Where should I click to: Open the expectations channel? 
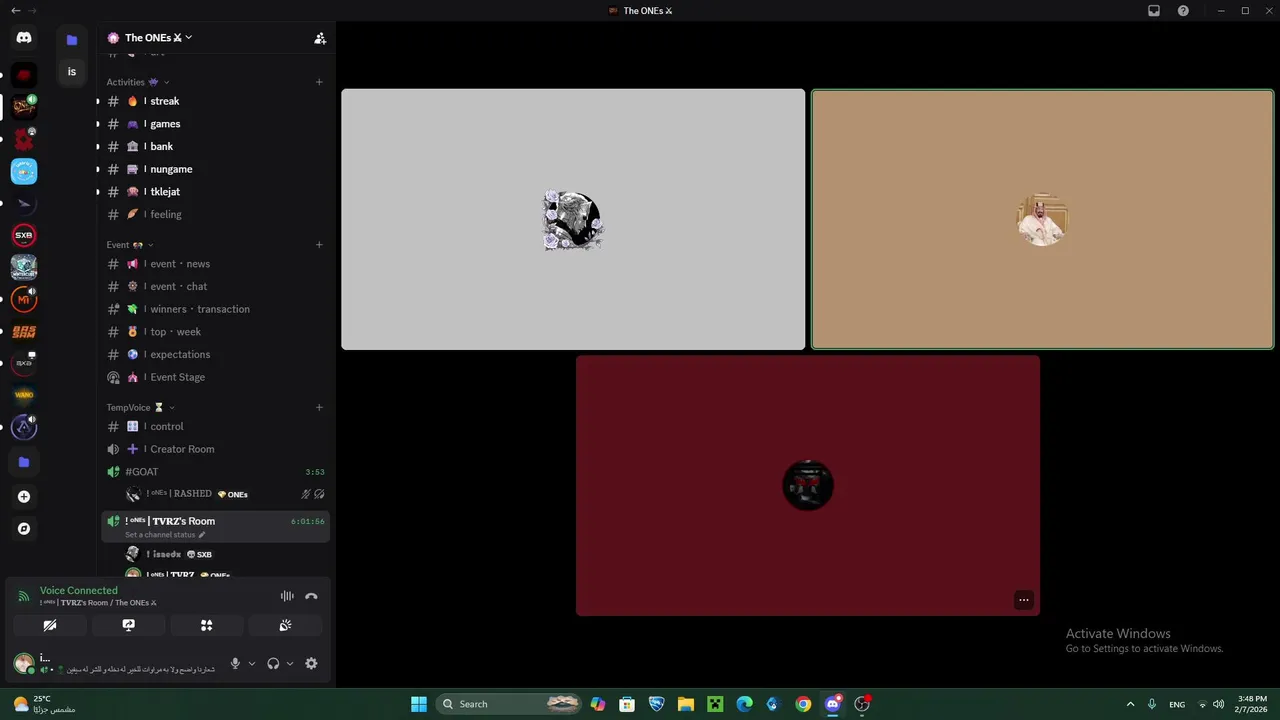click(x=215, y=354)
